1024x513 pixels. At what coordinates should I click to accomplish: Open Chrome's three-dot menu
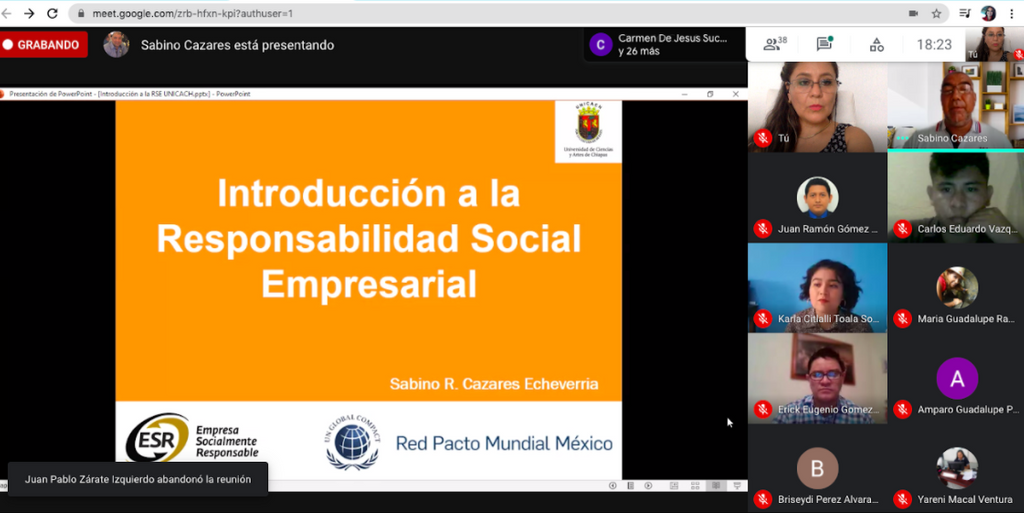1012,13
